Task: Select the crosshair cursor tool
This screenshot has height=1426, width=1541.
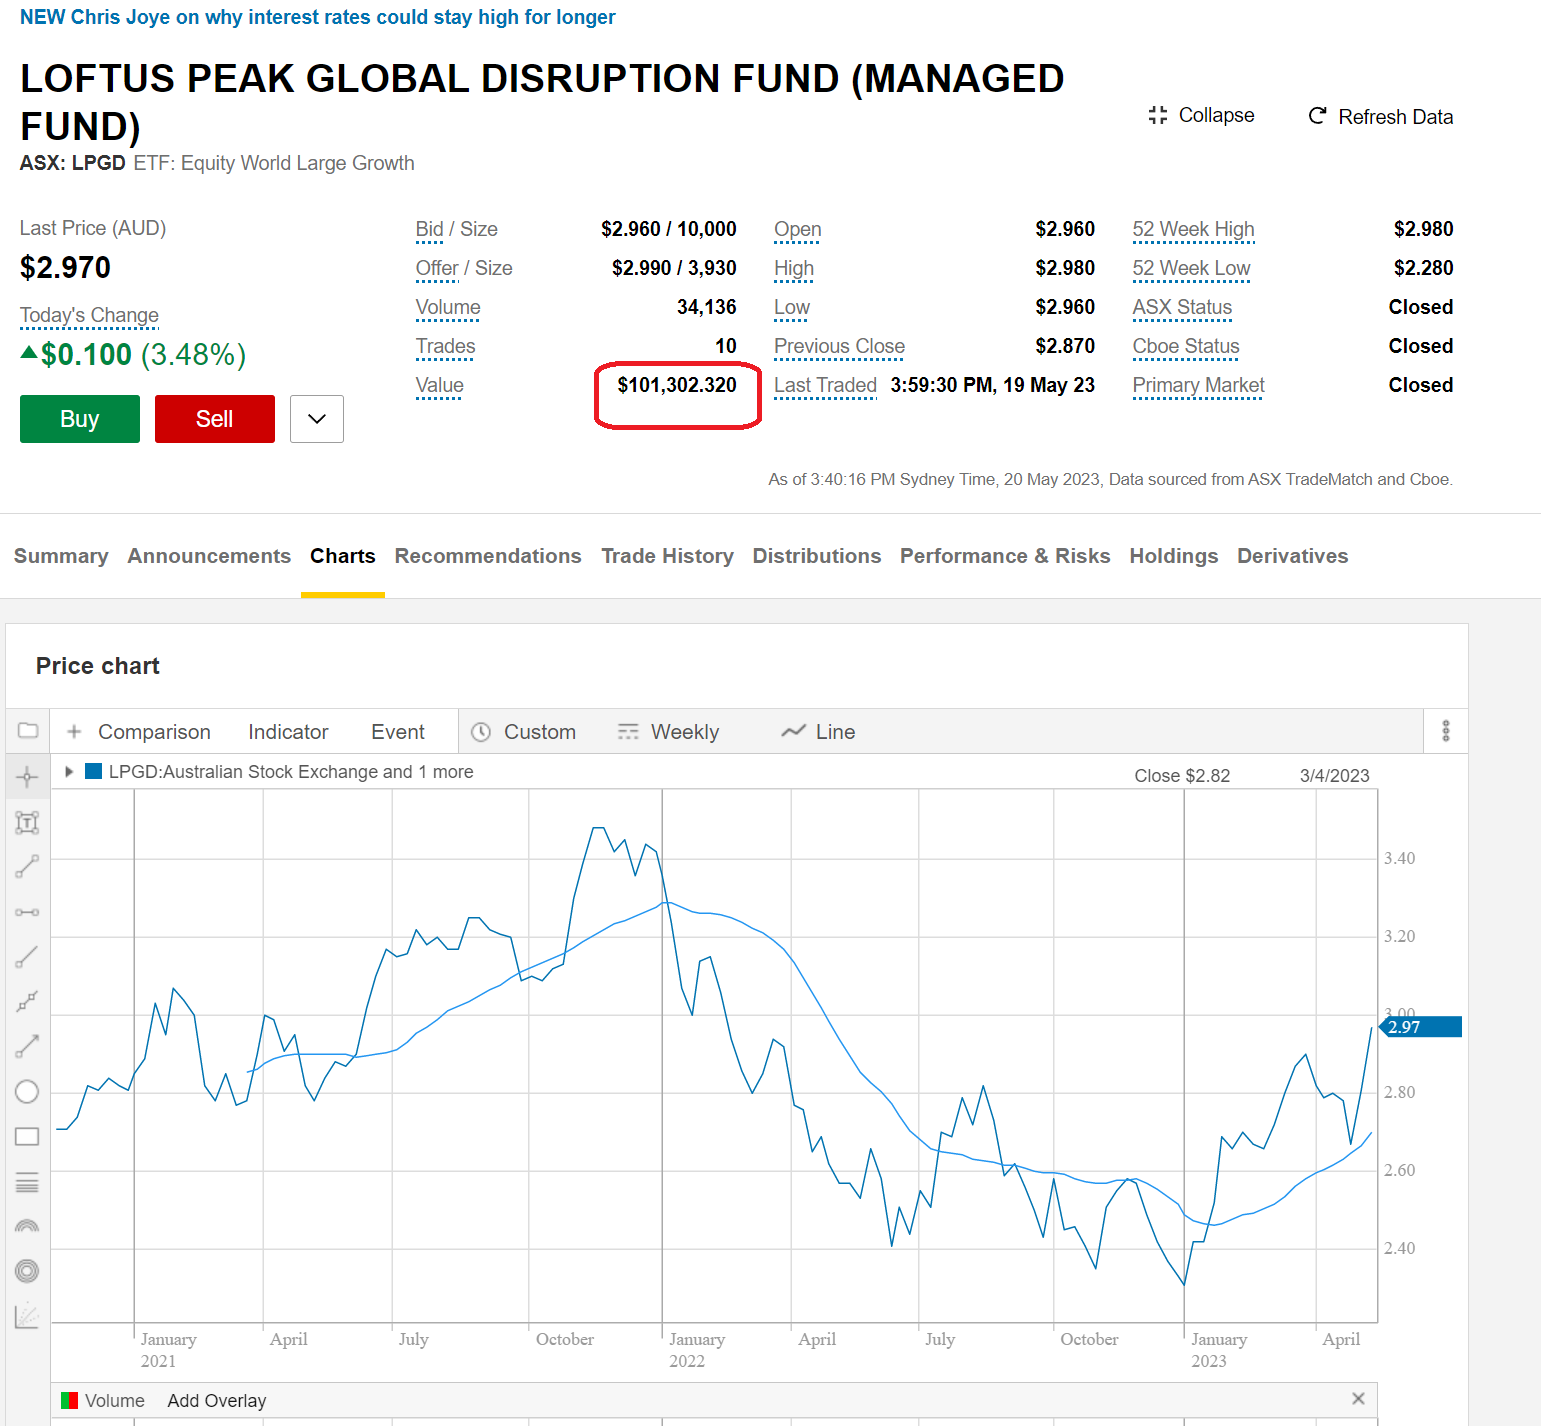Action: [27, 777]
